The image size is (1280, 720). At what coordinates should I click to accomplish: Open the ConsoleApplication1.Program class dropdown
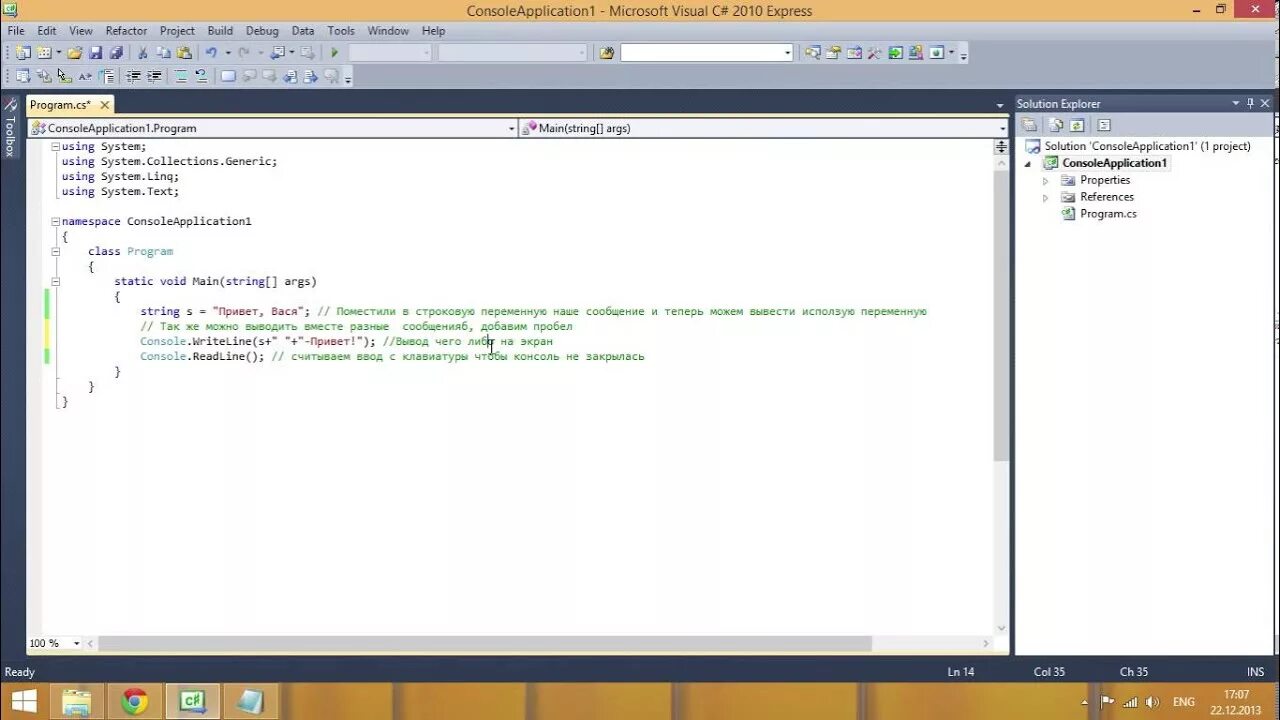[511, 128]
